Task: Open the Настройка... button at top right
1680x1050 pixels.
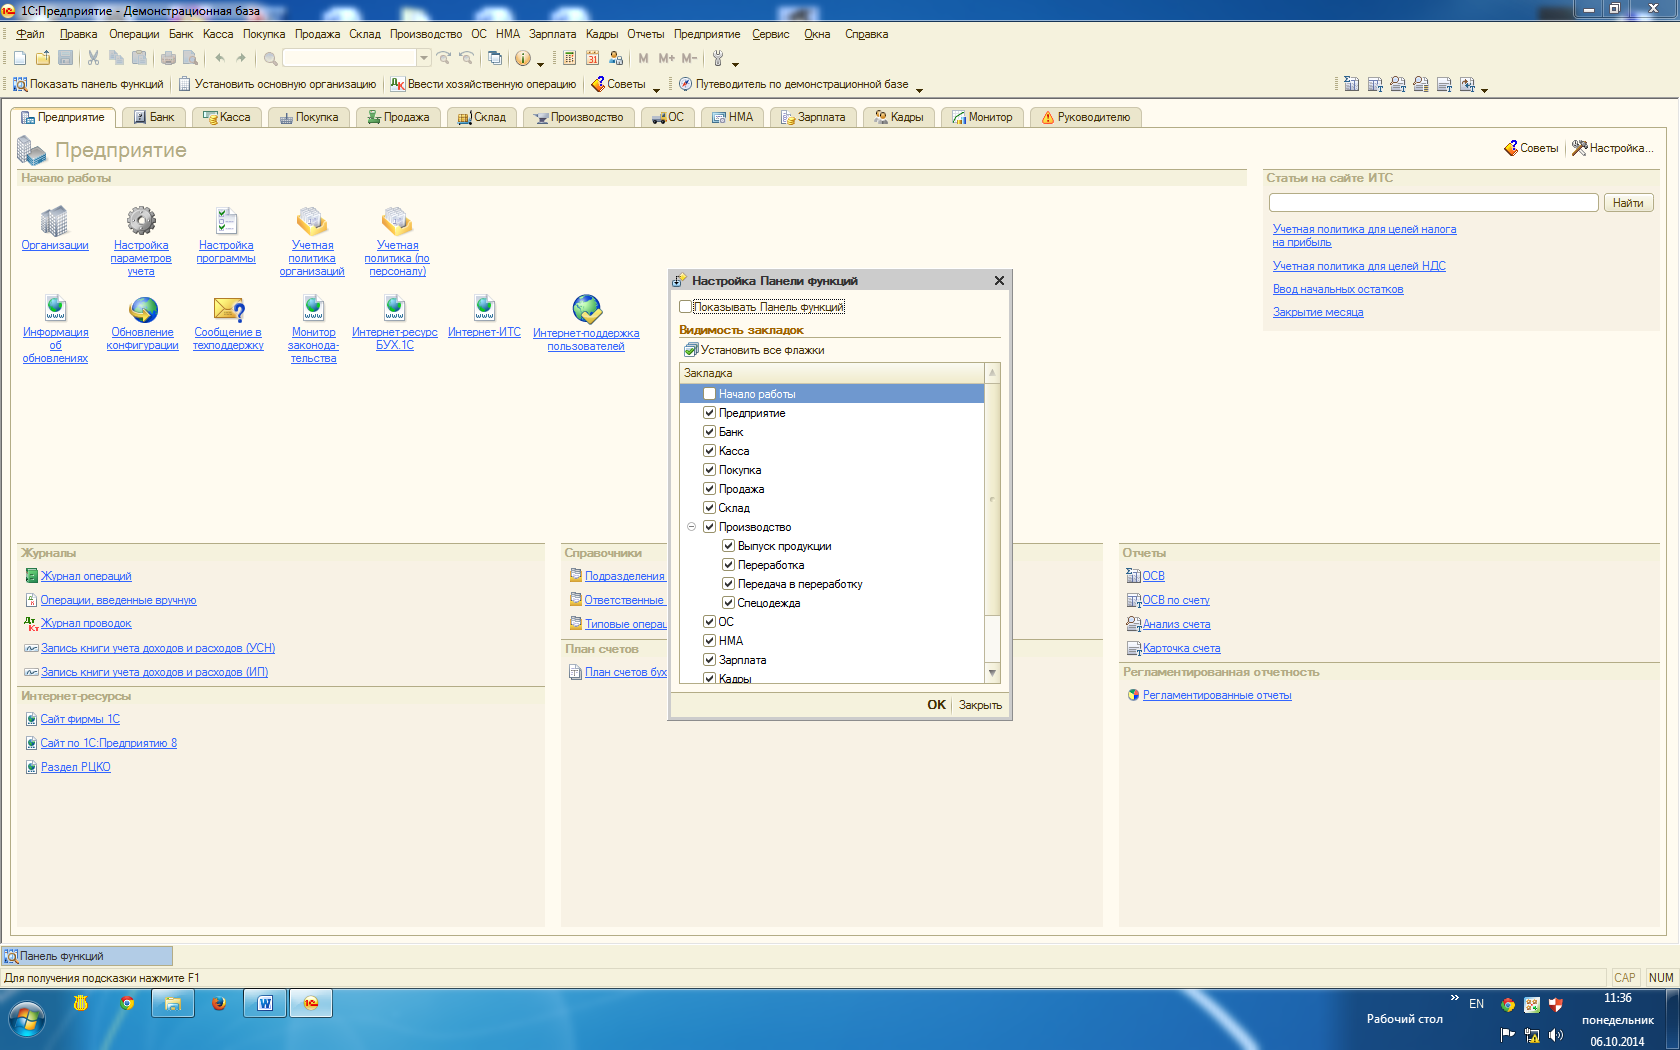Action: (x=1613, y=148)
